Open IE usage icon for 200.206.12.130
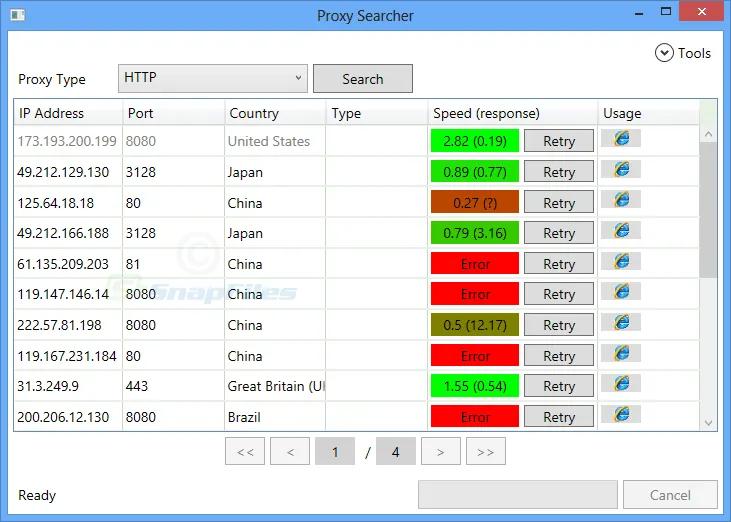Viewport: 731px width, 522px height. click(x=621, y=414)
